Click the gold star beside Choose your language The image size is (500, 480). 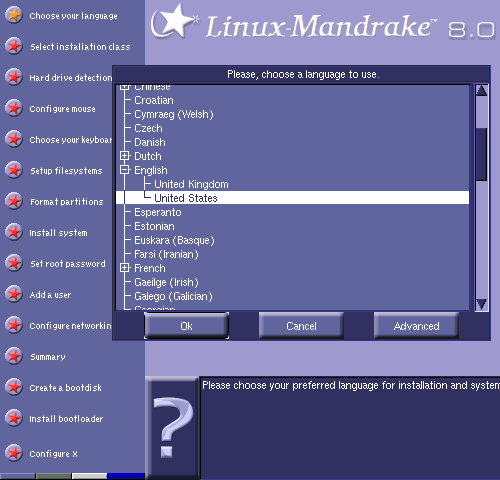[14, 15]
